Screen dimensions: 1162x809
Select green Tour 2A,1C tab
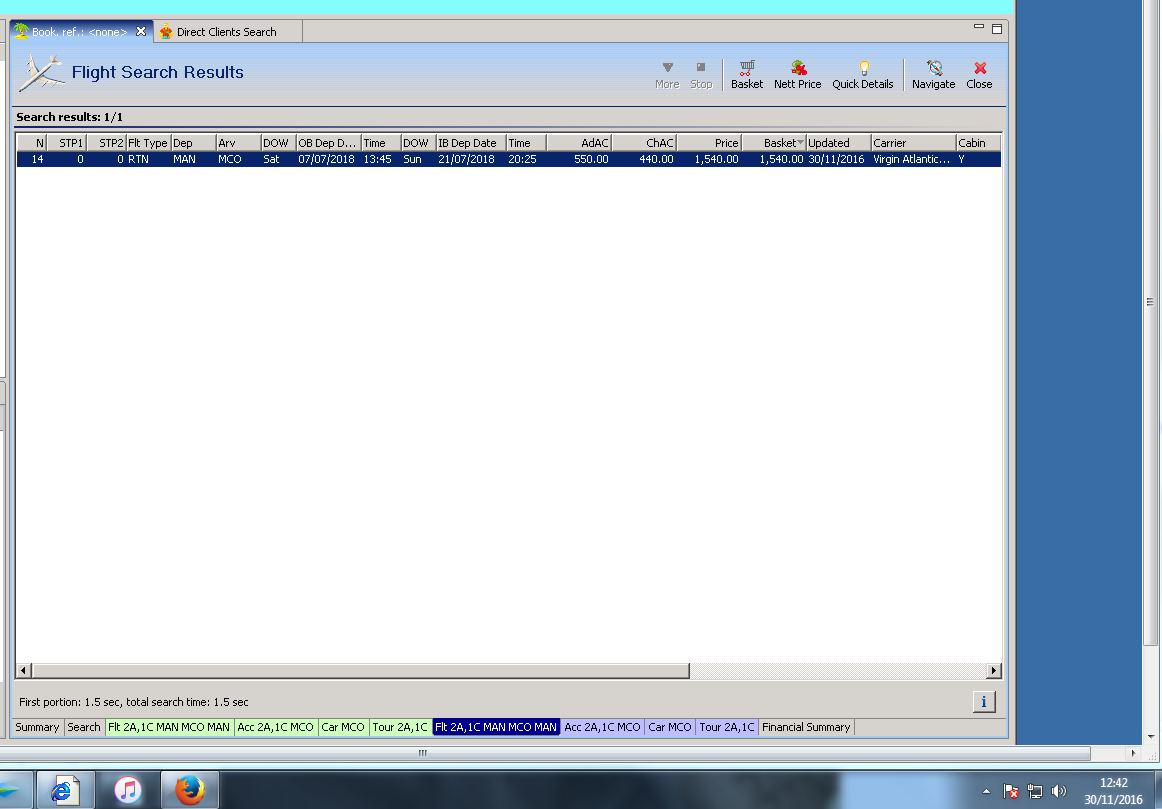tap(400, 727)
